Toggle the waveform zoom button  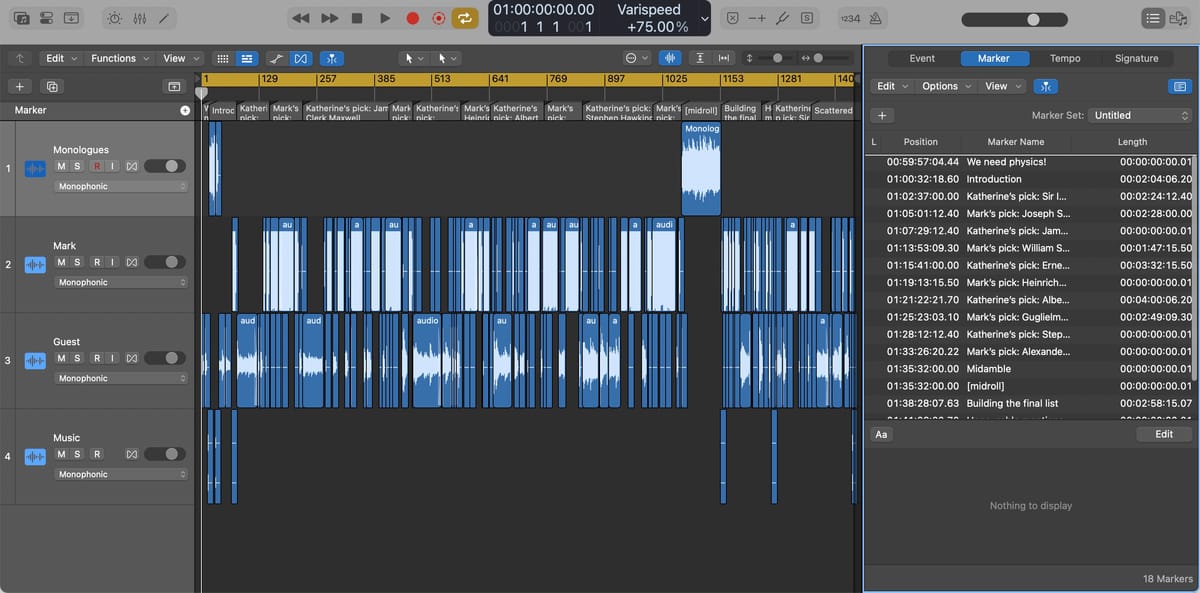coord(670,58)
